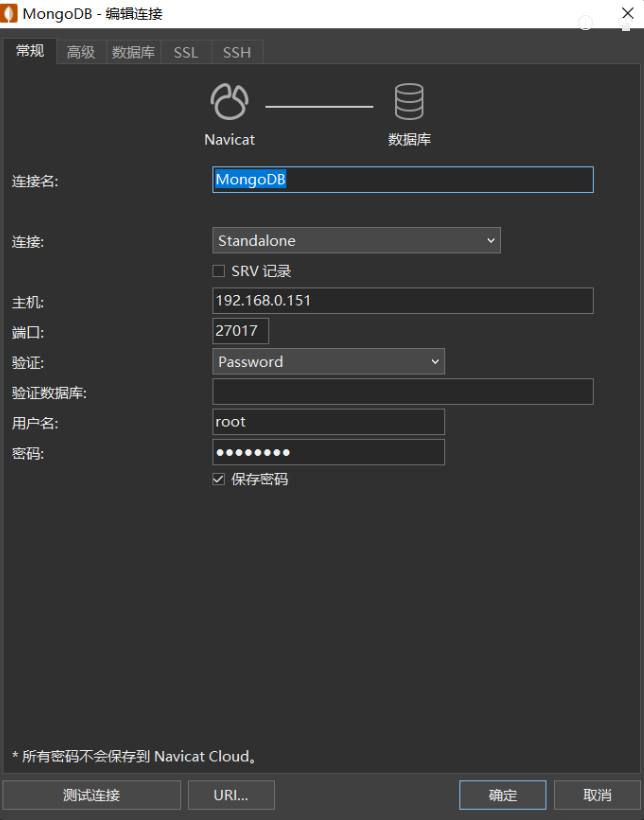644x820 pixels.
Task: Click the 数据库 label under the cylinder
Action: [x=409, y=140]
